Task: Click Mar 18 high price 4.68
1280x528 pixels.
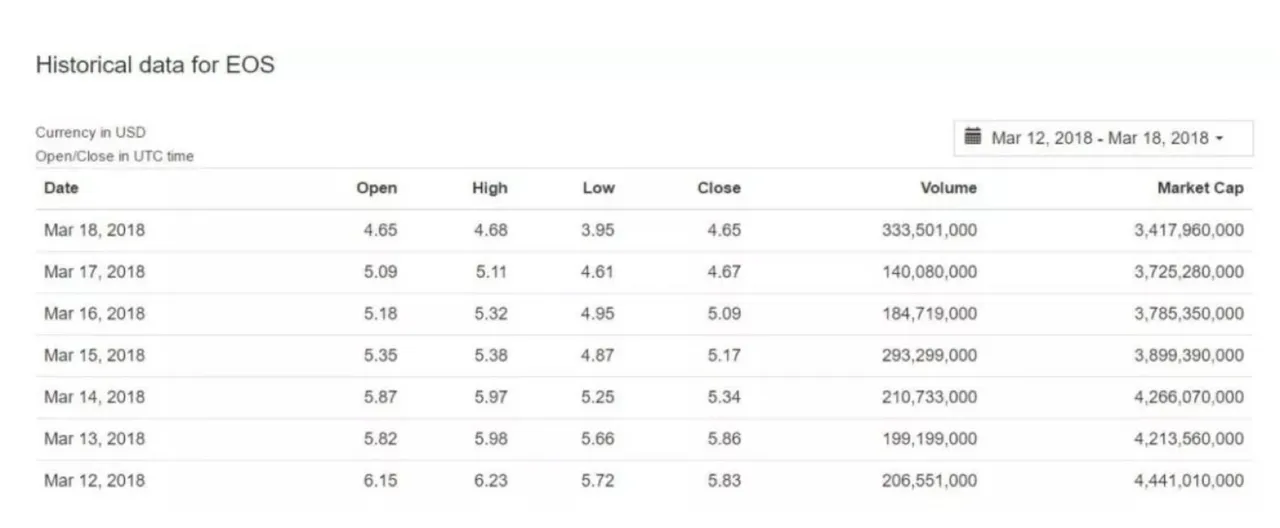Action: coord(491,230)
